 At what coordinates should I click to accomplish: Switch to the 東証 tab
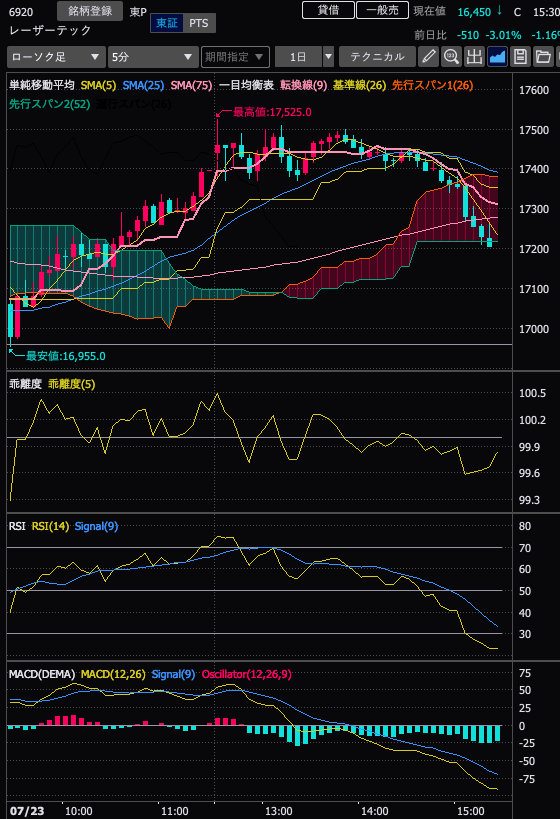coord(167,23)
